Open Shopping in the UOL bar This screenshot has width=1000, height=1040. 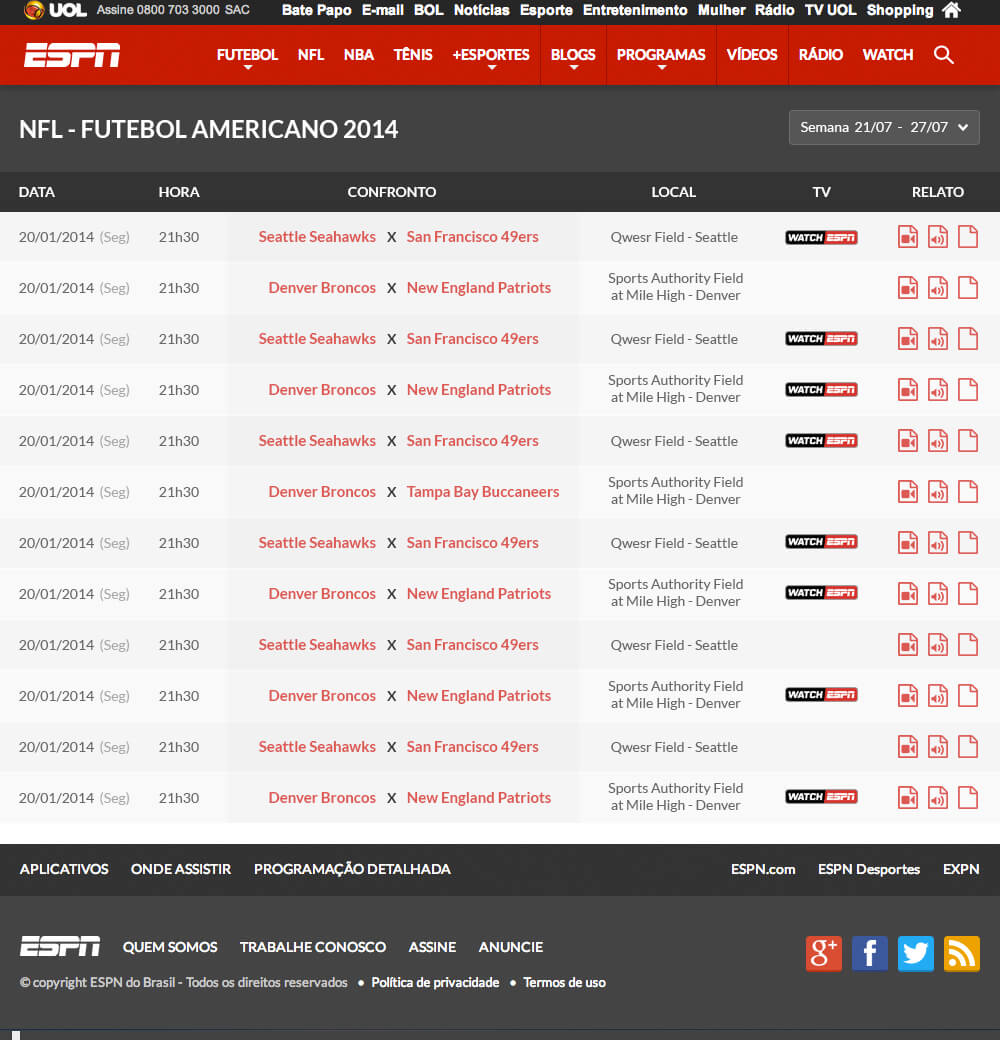[x=900, y=10]
